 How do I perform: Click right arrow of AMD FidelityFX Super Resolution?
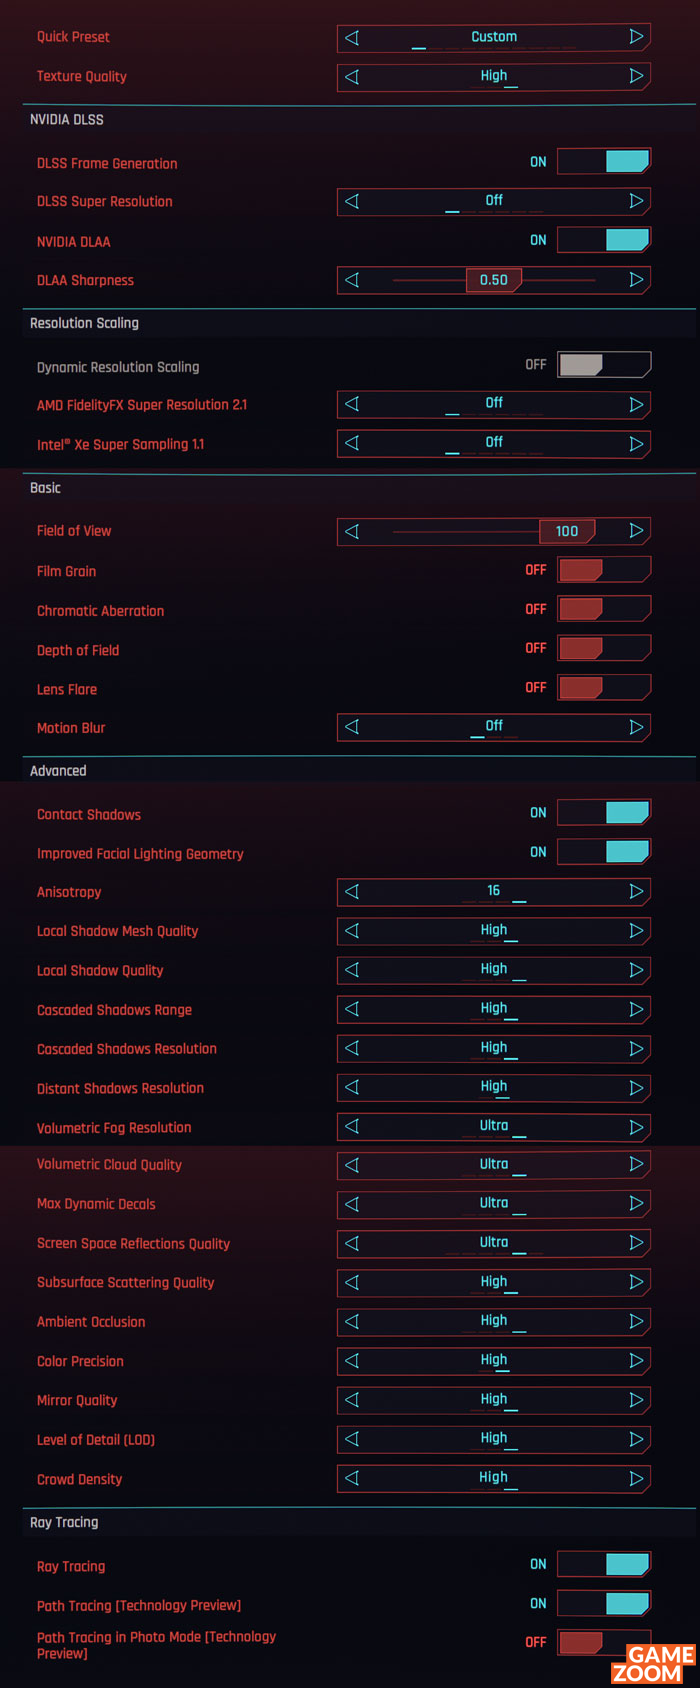pos(636,404)
